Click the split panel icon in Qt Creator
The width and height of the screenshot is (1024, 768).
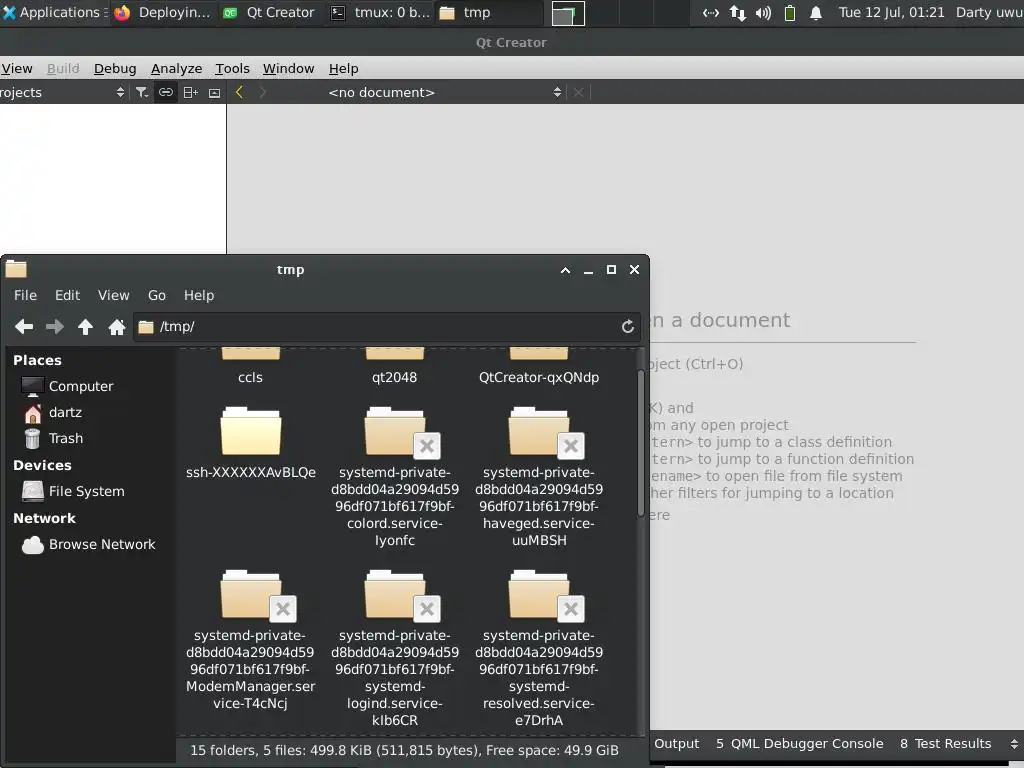[190, 93]
